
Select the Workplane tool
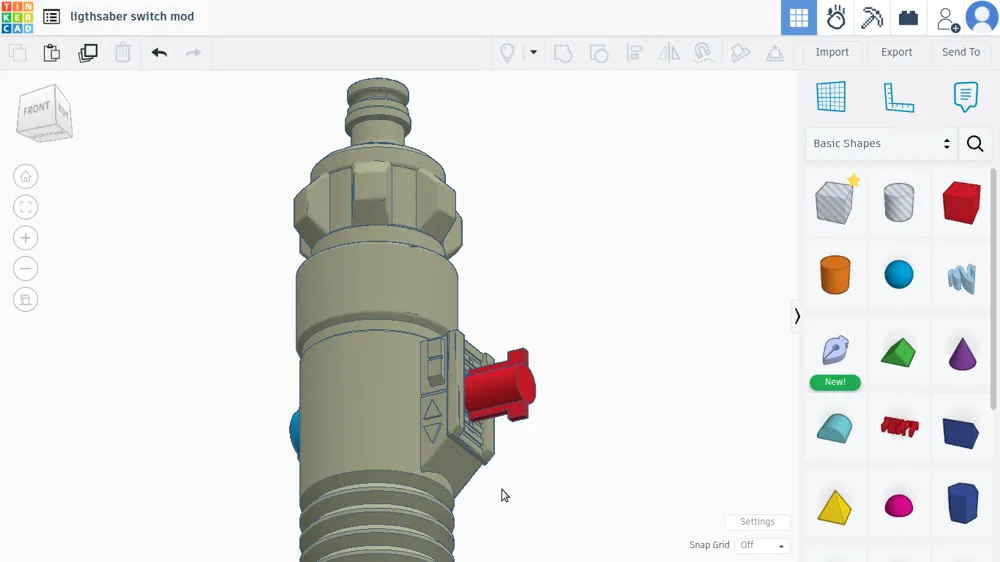pyautogui.click(x=831, y=97)
